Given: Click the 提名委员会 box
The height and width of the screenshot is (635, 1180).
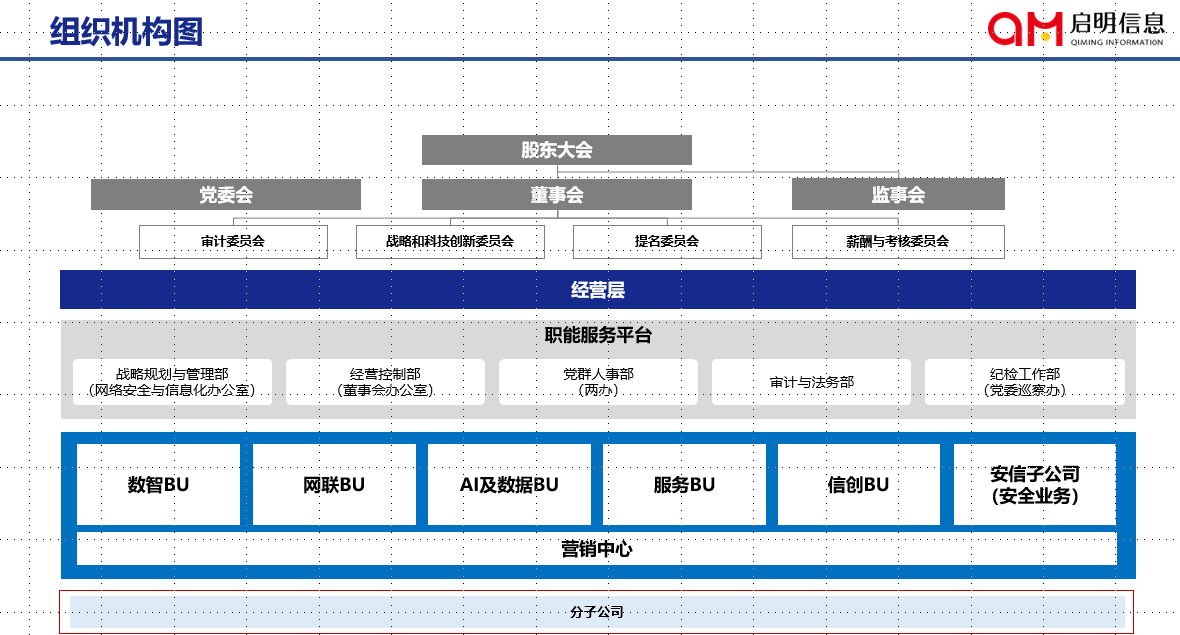Looking at the screenshot, I should click(x=666, y=242).
